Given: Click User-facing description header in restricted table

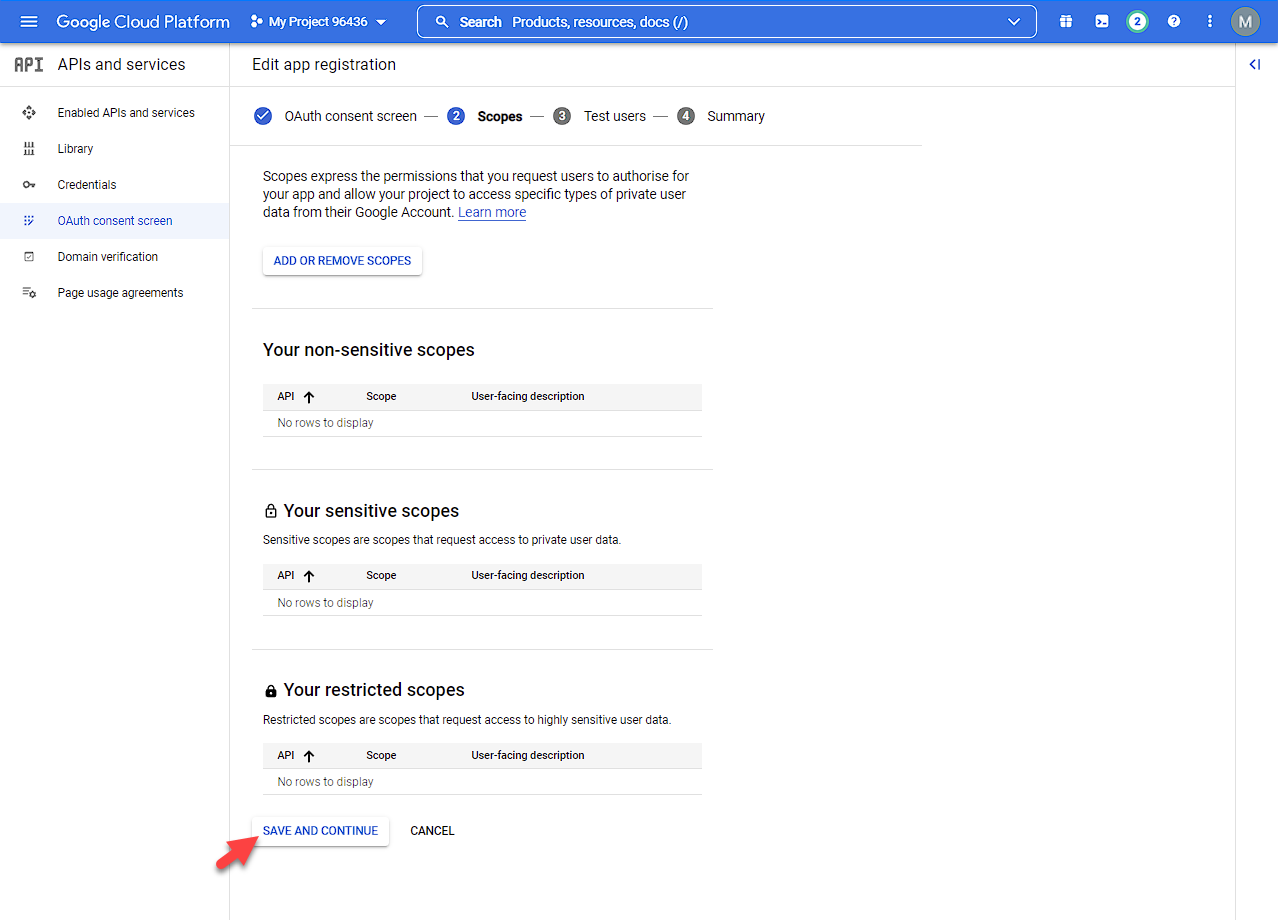Looking at the screenshot, I should (x=528, y=756).
